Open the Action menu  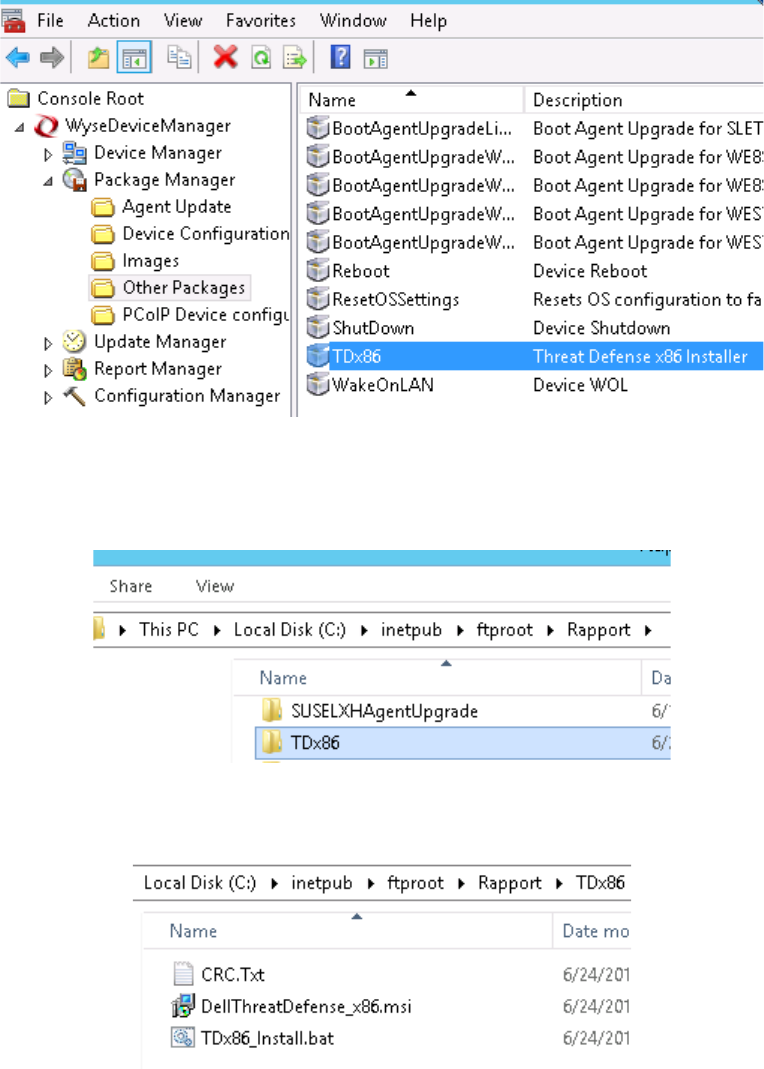114,20
